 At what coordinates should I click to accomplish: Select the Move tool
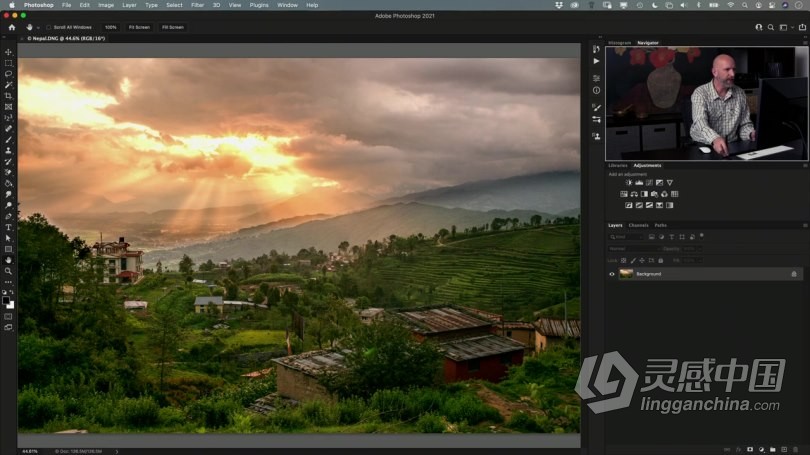click(9, 52)
